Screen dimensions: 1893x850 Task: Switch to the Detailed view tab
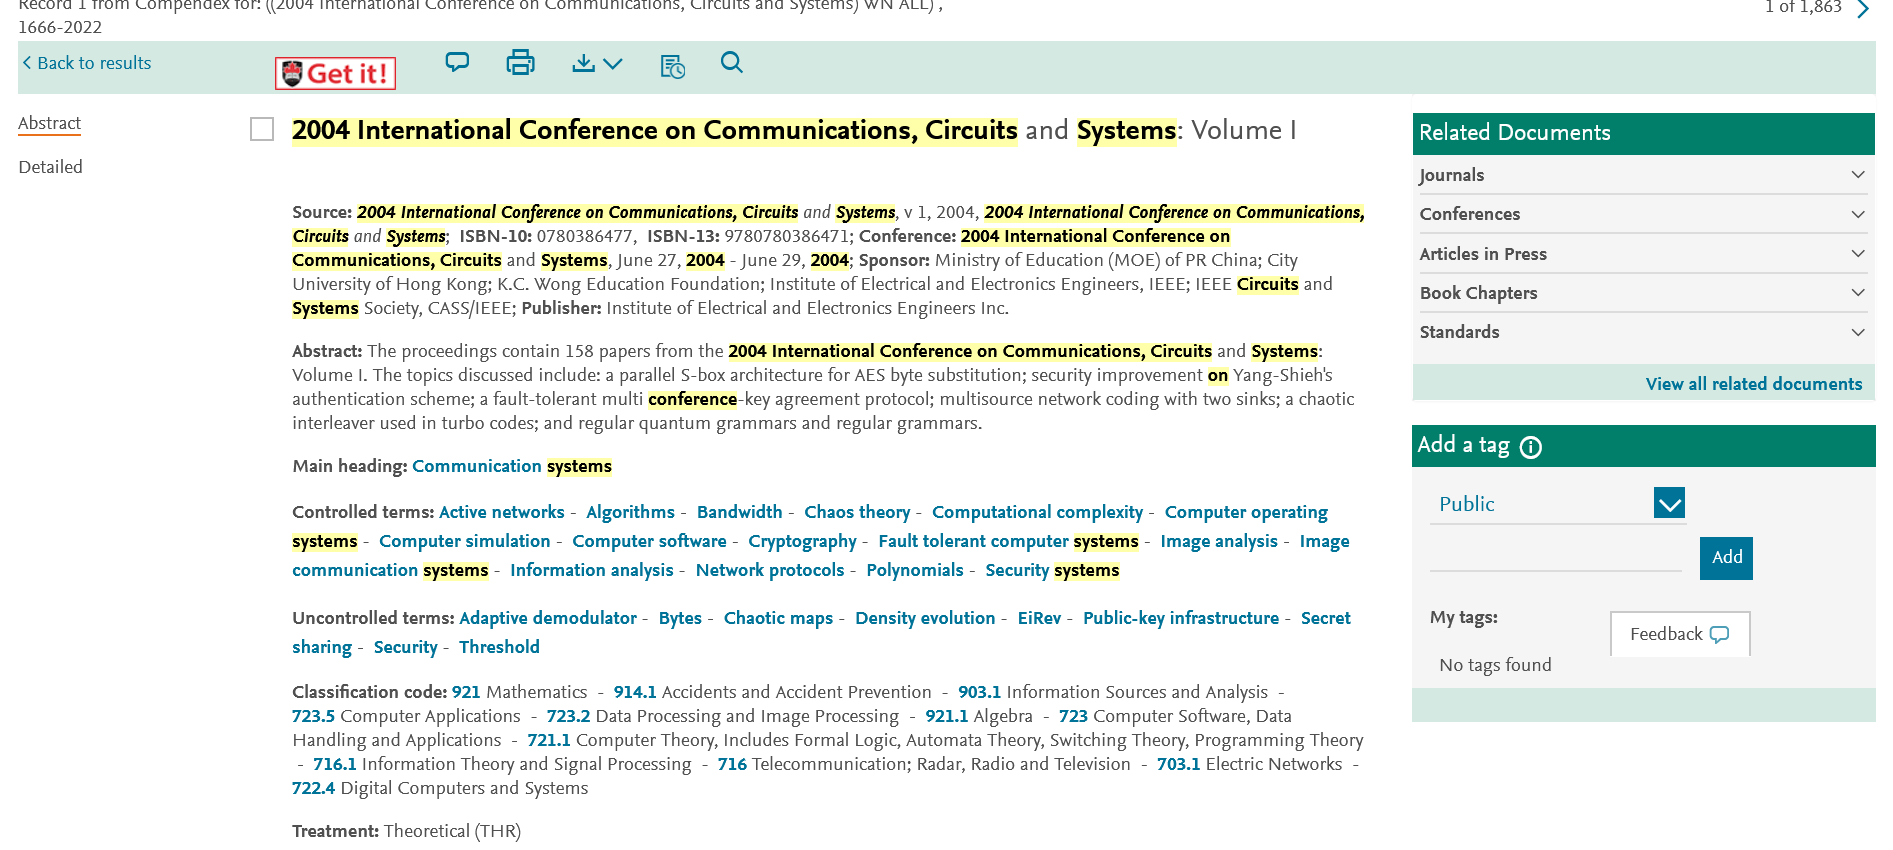point(50,167)
